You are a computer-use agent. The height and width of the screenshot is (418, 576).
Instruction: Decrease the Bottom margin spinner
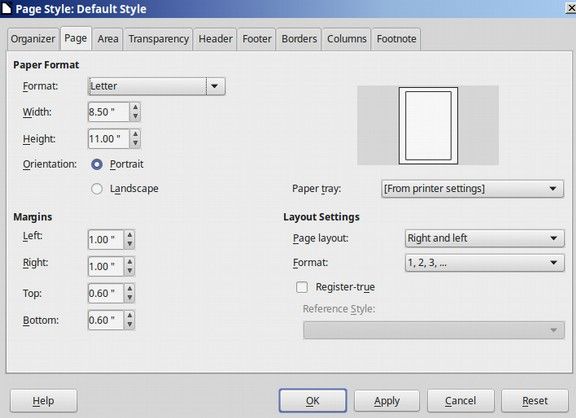pos(130,325)
